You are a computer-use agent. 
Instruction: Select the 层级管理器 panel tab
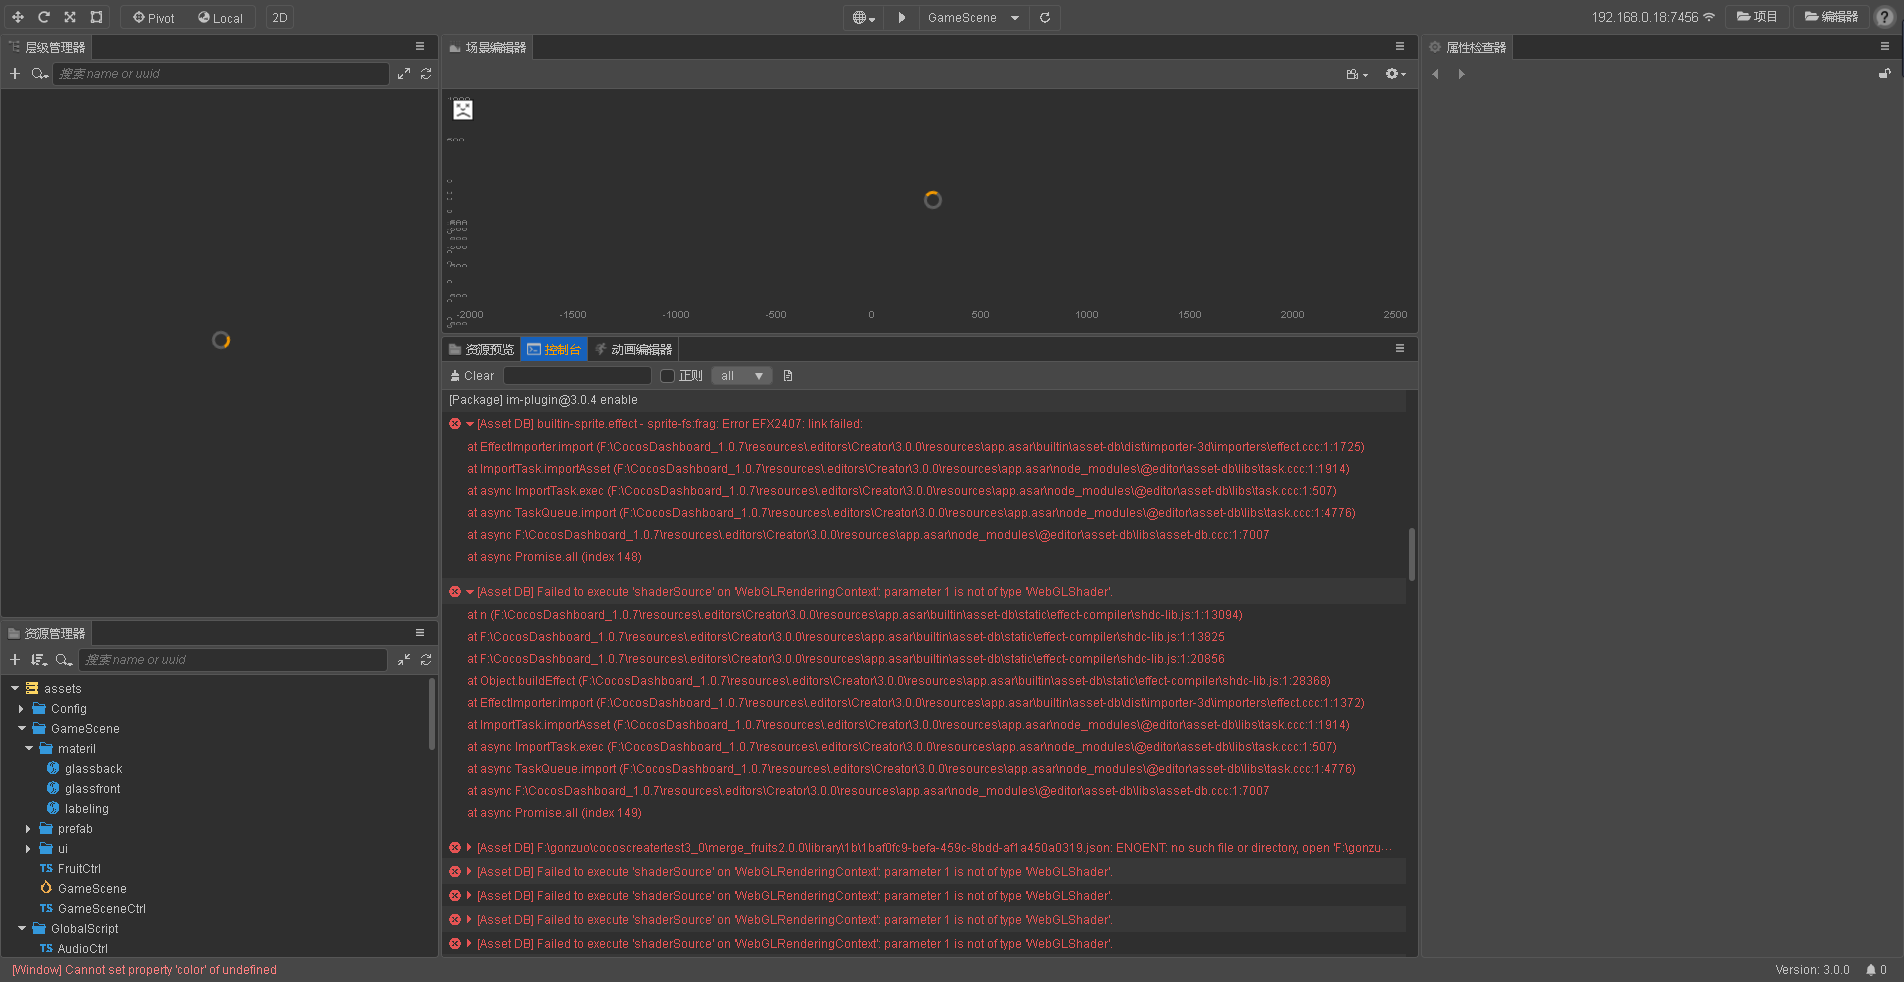(x=46, y=47)
